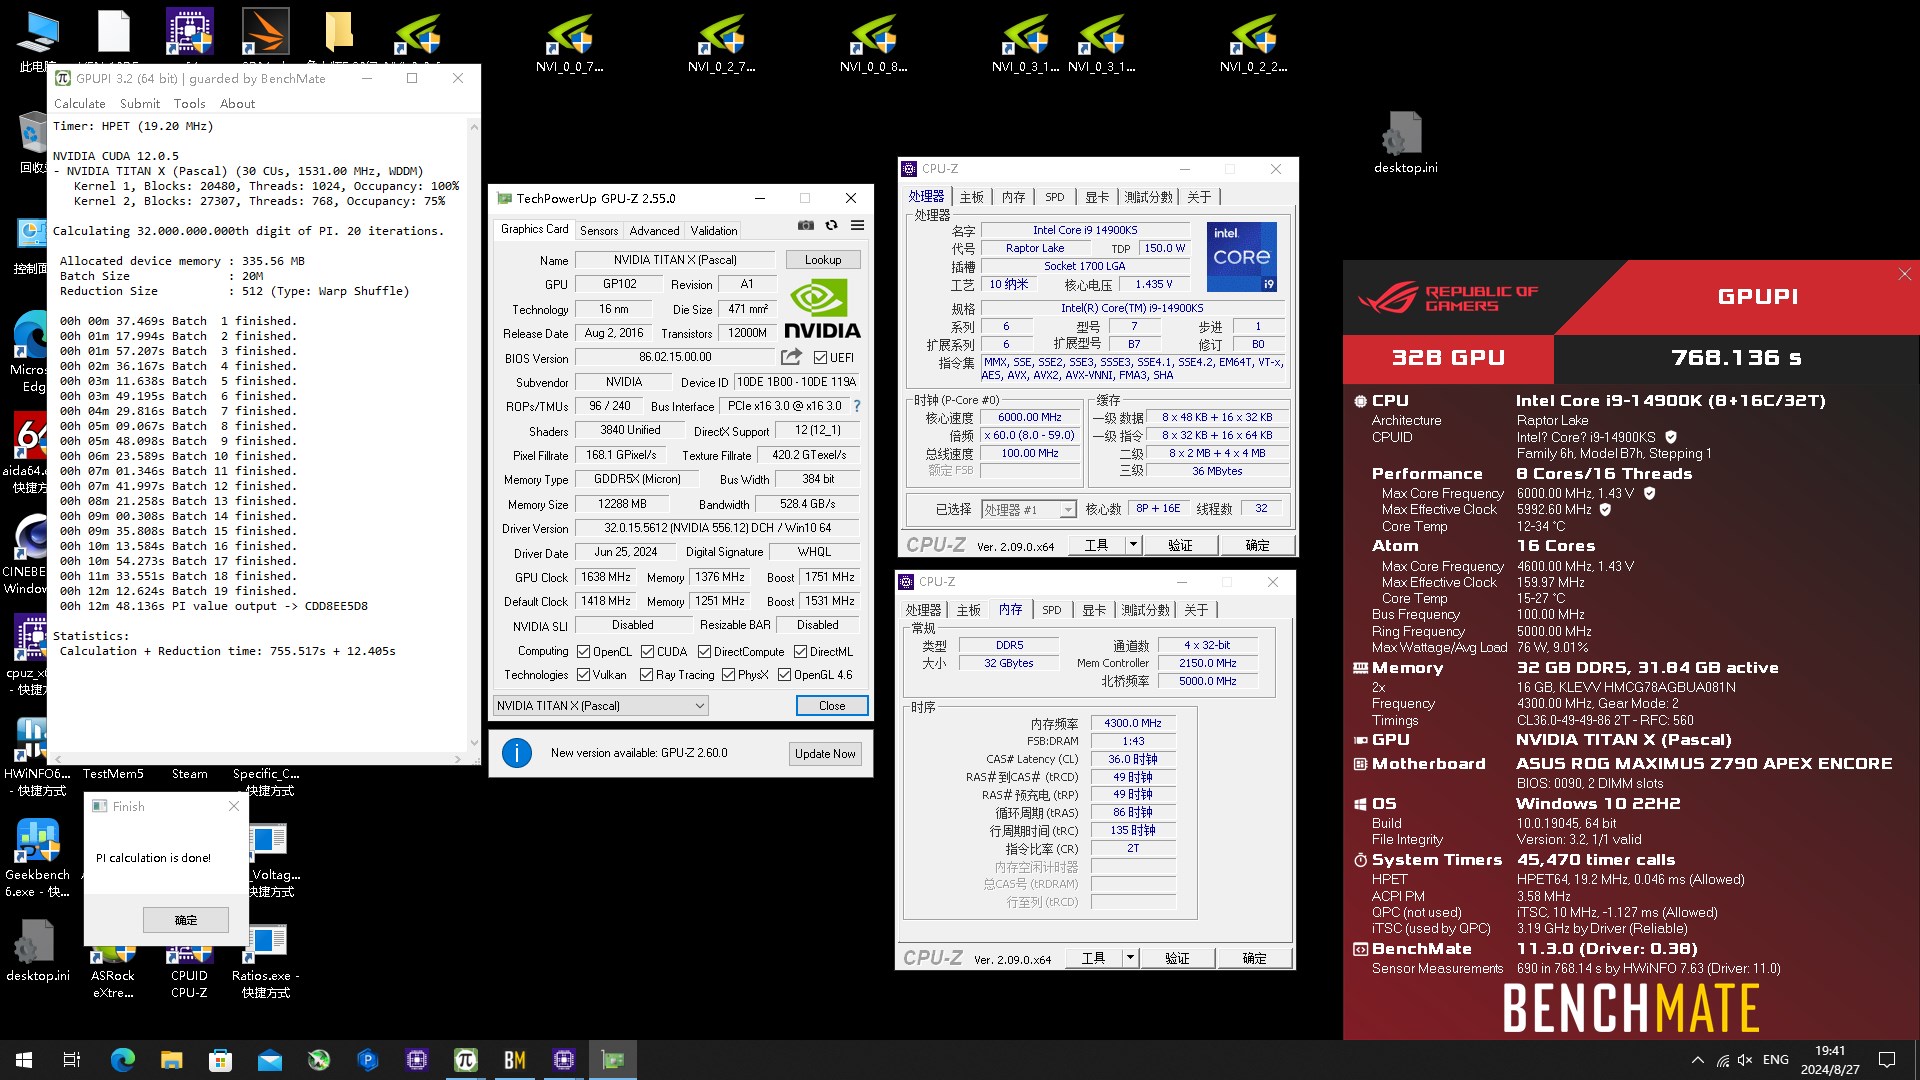Switch to the Advanced tab in GPU-Z
Screen dimensions: 1920x1080
tap(654, 231)
